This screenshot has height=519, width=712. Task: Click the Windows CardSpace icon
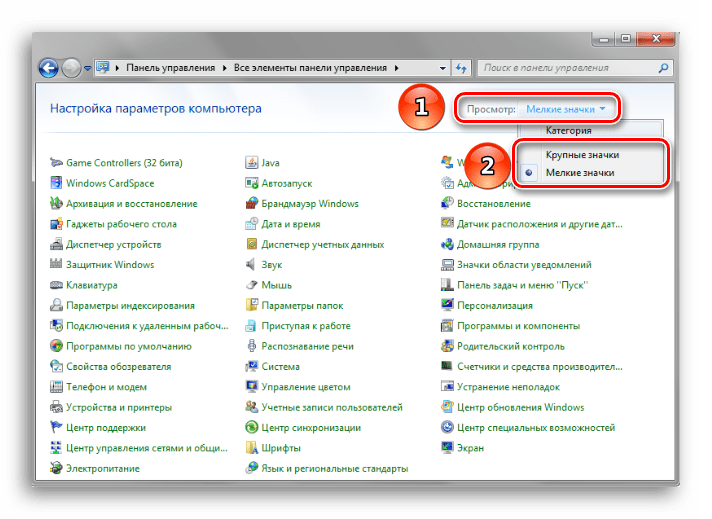(x=56, y=183)
